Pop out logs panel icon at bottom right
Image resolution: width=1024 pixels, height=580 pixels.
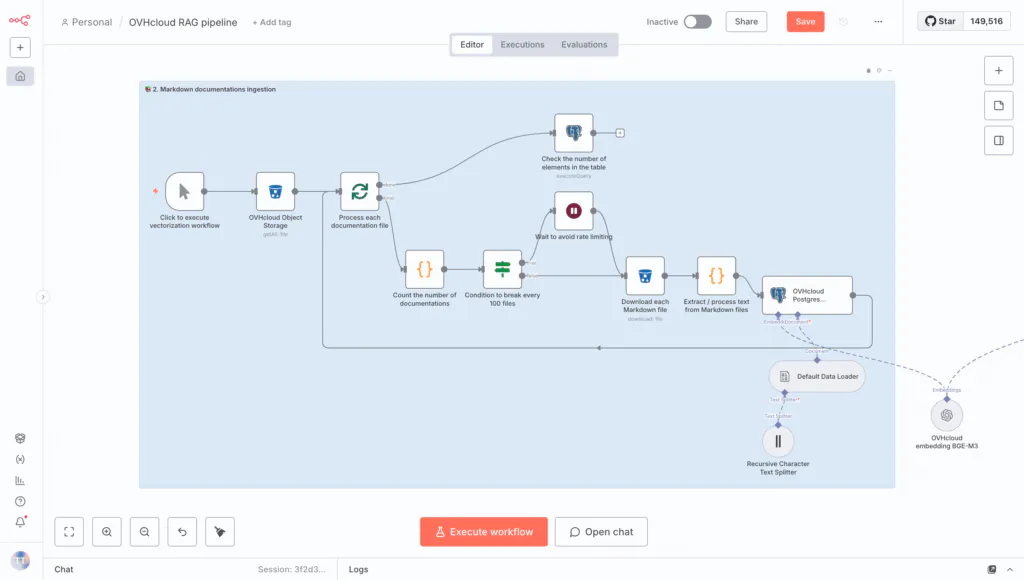coord(991,570)
